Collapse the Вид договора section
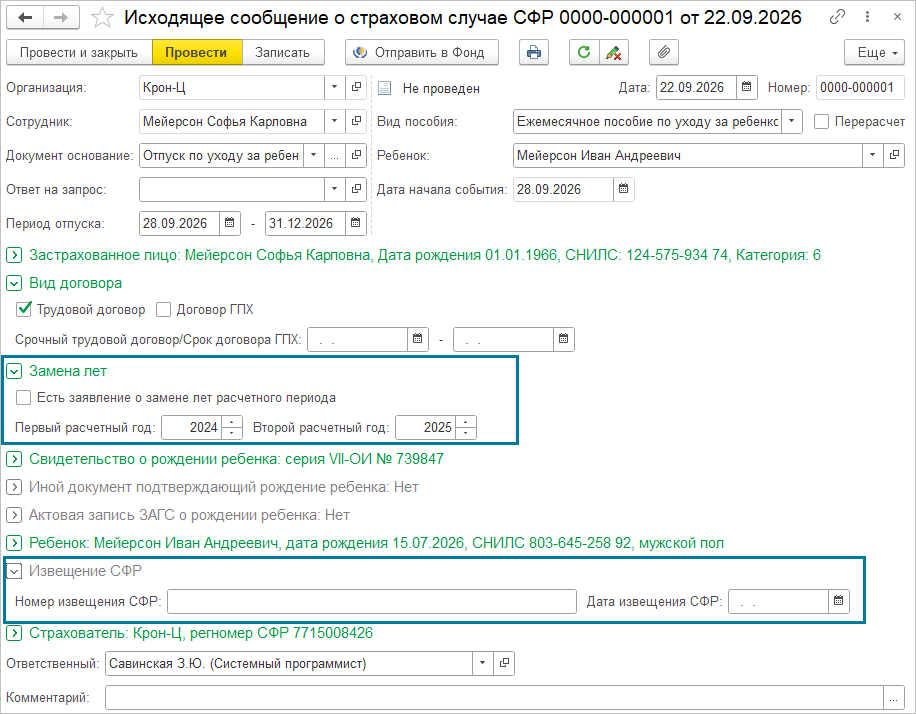The width and height of the screenshot is (916, 714). pyautogui.click(x=14, y=283)
